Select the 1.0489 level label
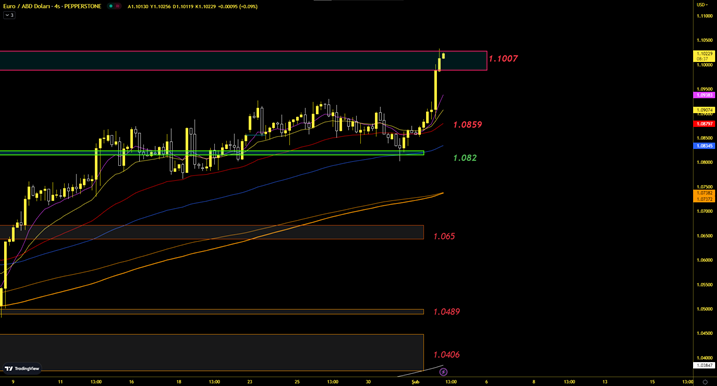The height and width of the screenshot is (386, 717). pyautogui.click(x=446, y=312)
